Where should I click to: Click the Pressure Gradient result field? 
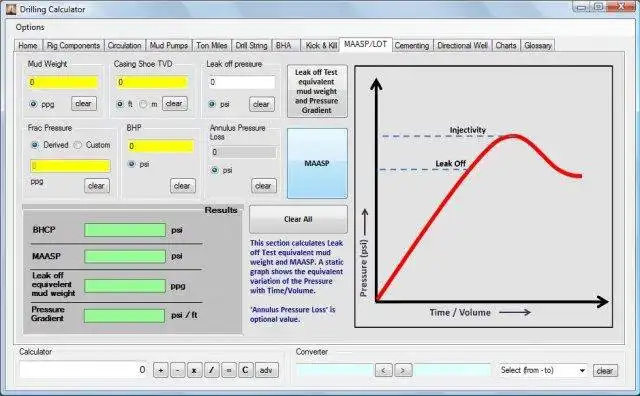125,316
